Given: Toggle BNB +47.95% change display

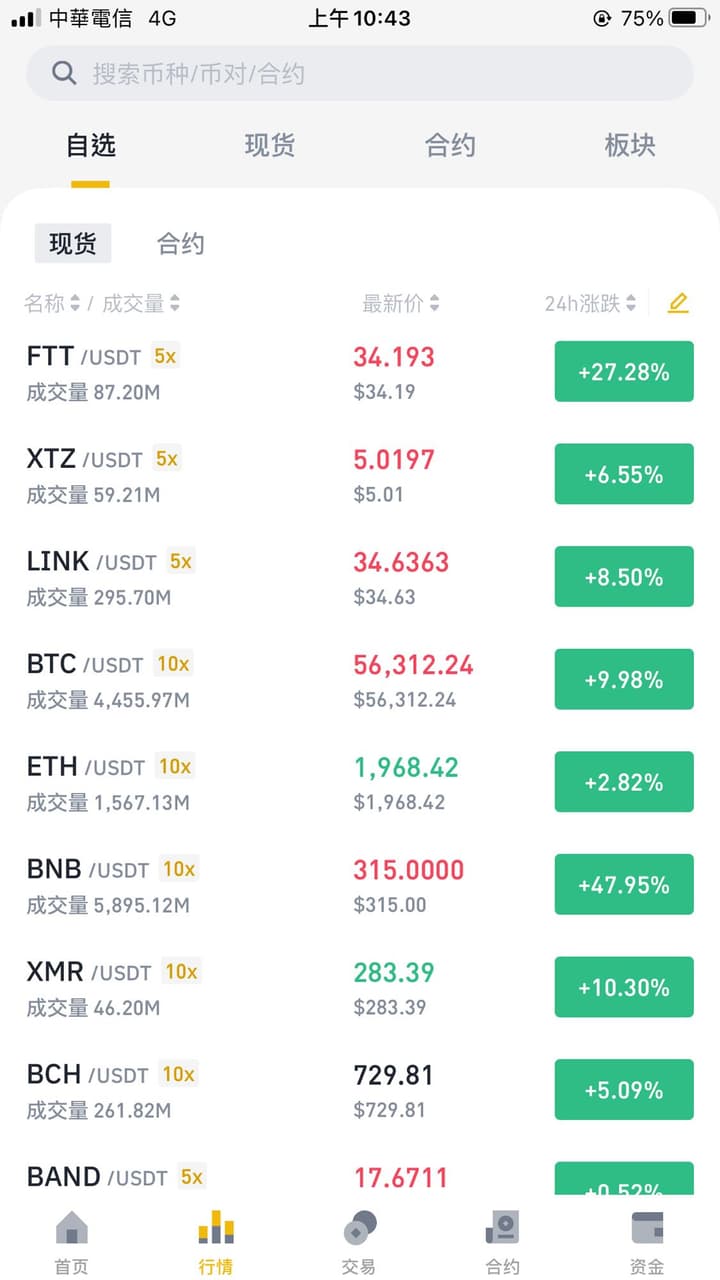Looking at the screenshot, I should (624, 885).
